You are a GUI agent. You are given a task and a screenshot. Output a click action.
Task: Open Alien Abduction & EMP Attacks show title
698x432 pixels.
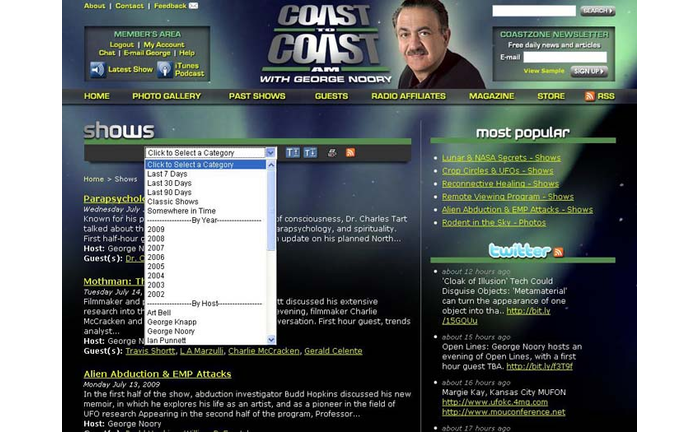[157, 374]
